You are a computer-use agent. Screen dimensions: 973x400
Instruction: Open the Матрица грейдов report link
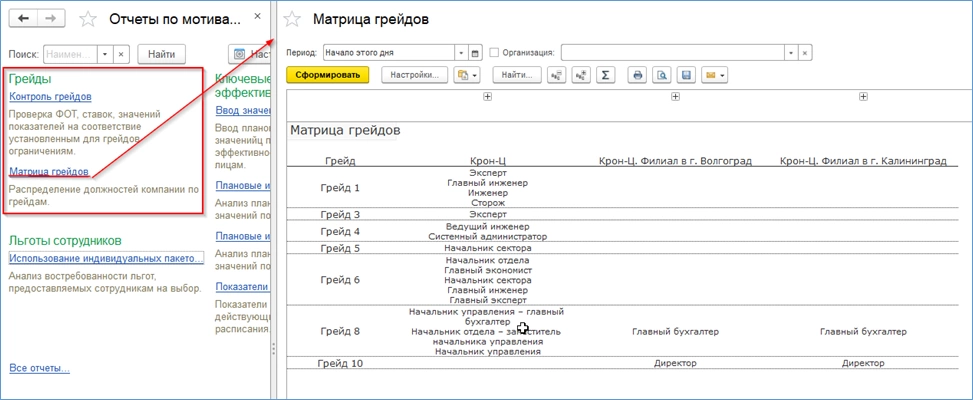49,171
